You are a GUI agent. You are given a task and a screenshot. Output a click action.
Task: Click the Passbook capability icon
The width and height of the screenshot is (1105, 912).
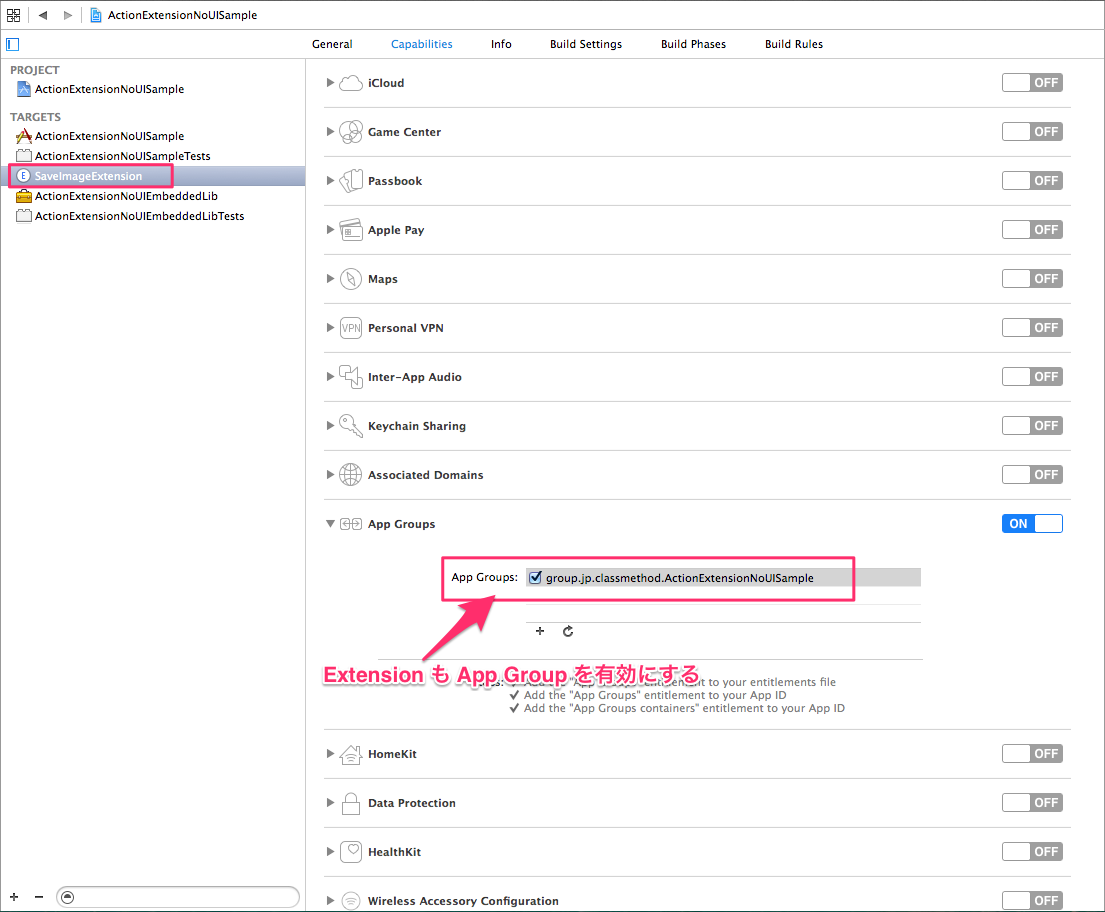(351, 181)
